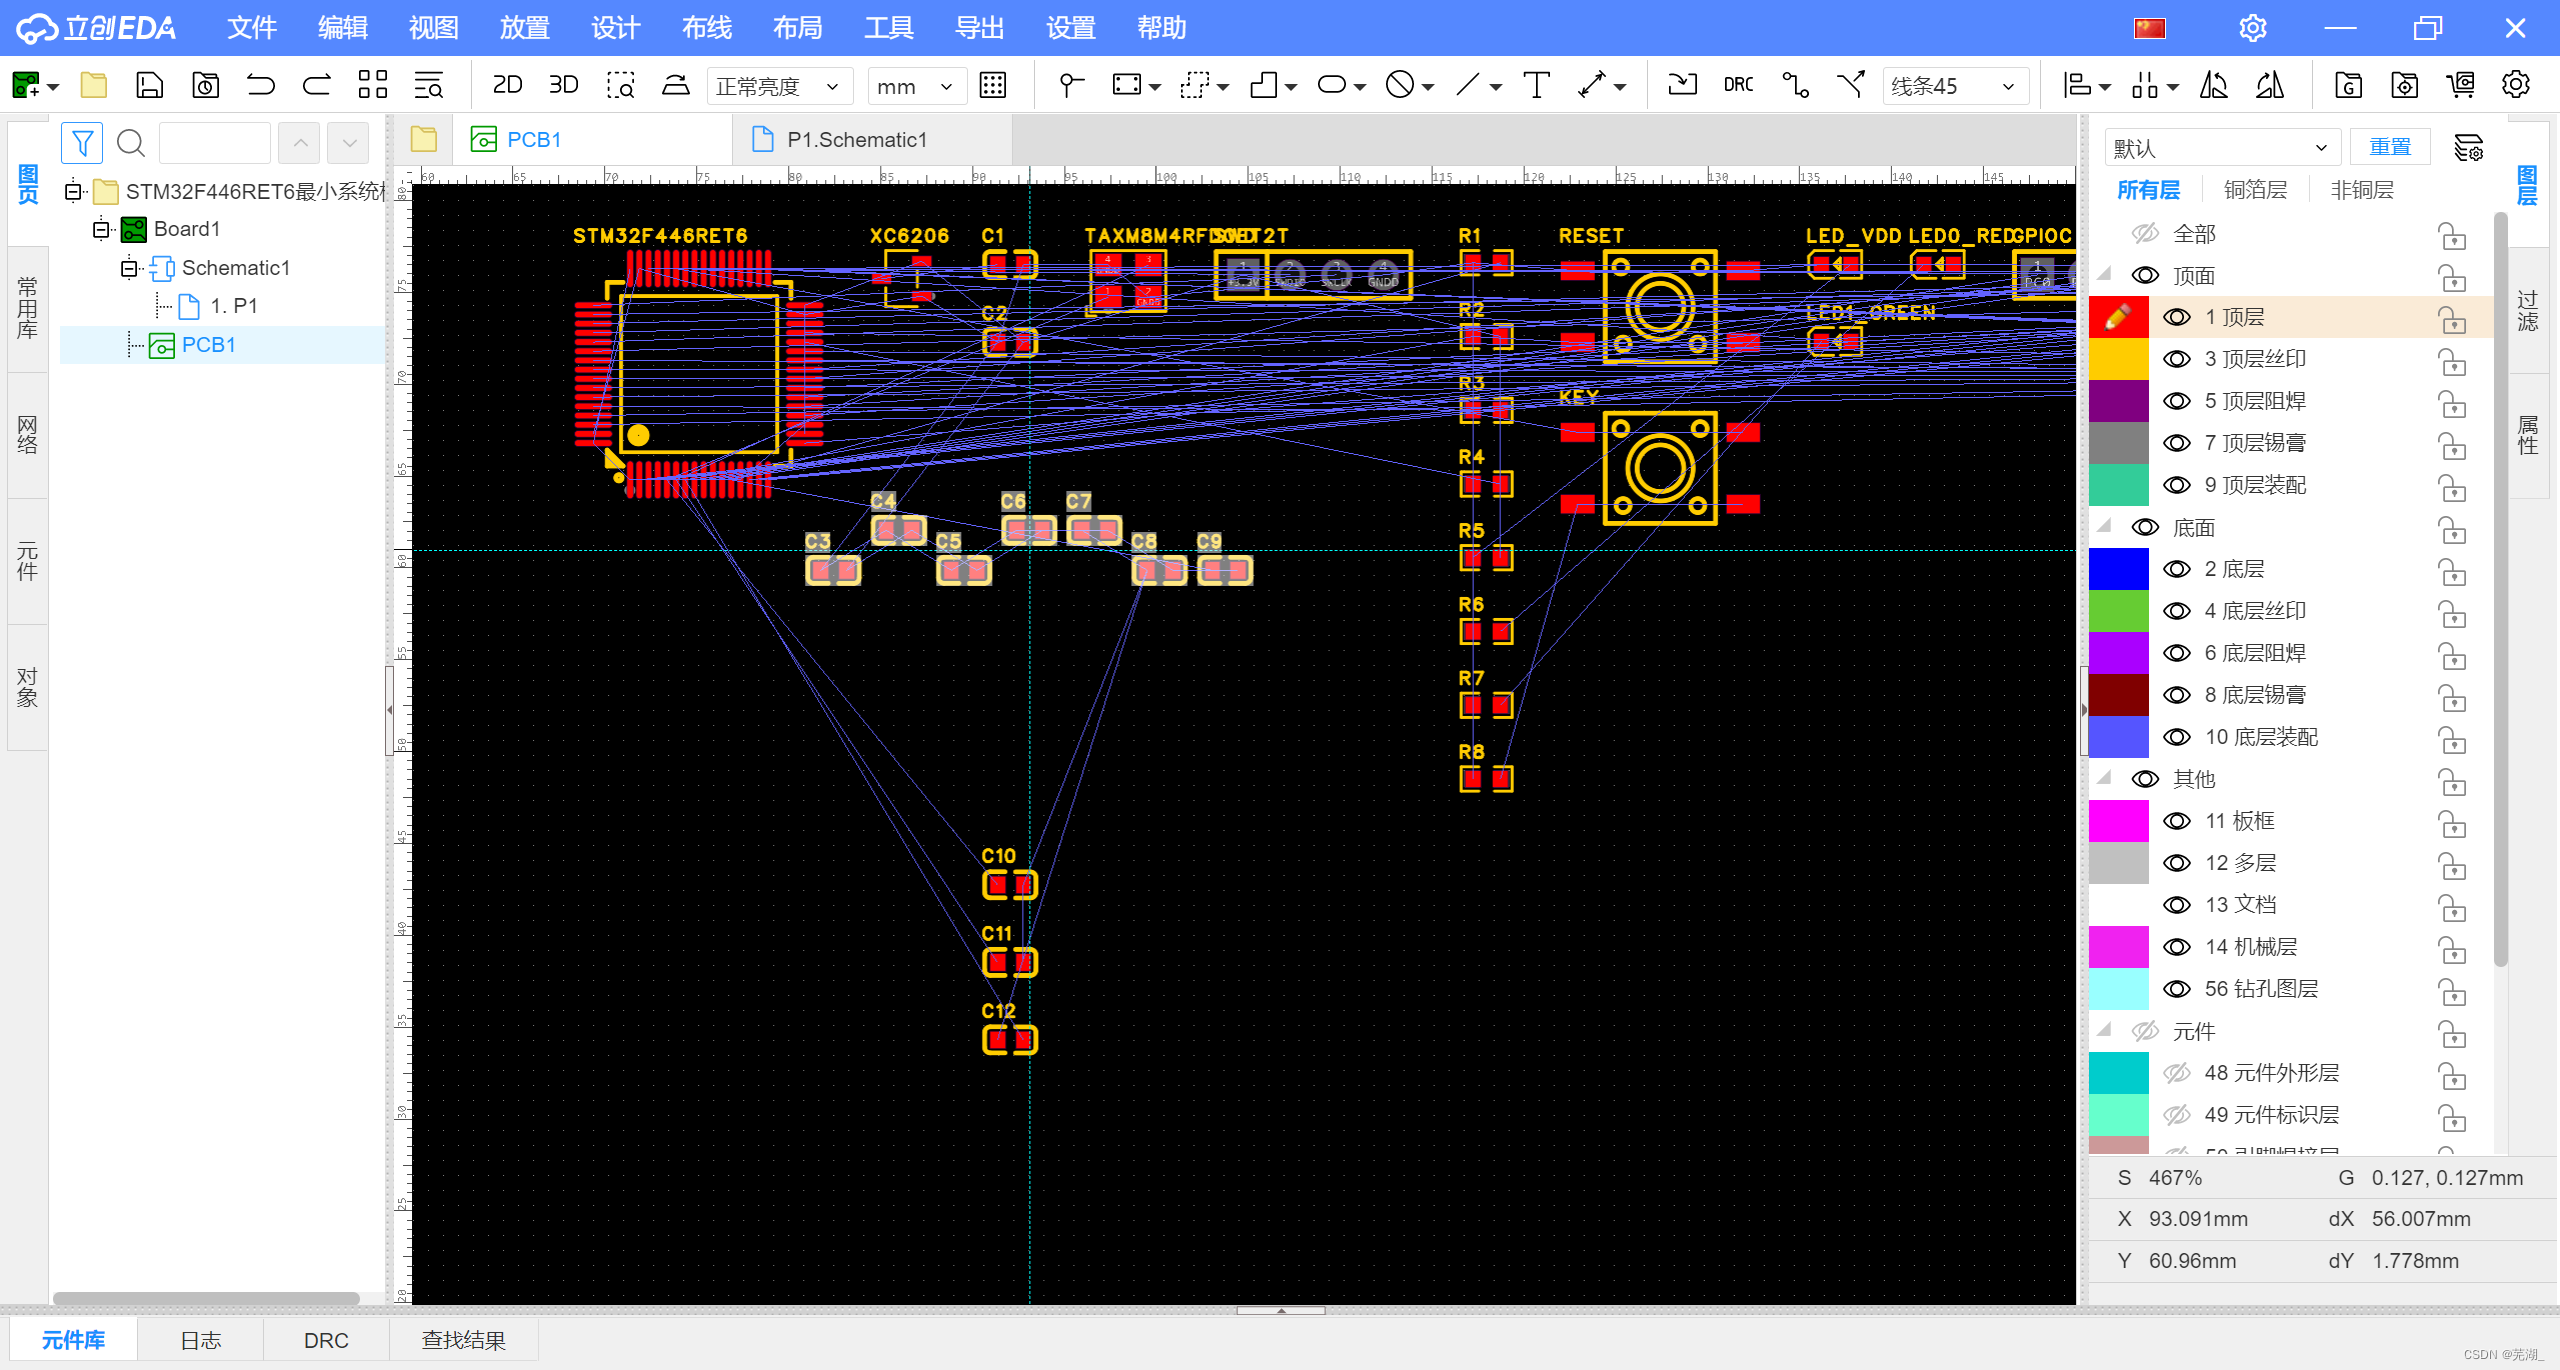Open the 布线 menu
Viewport: 2560px width, 1370px height.
[706, 28]
